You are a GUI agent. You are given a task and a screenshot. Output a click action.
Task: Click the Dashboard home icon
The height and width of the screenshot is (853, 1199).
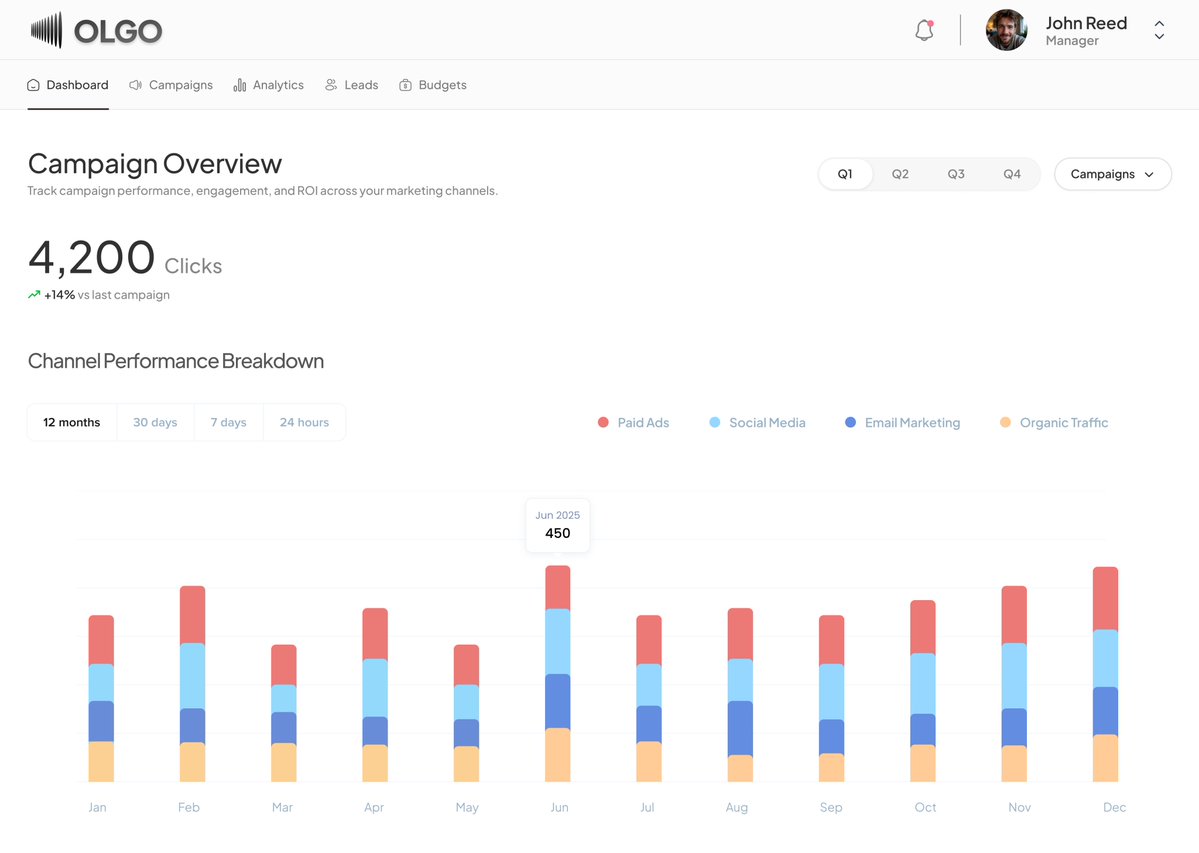[x=32, y=85]
